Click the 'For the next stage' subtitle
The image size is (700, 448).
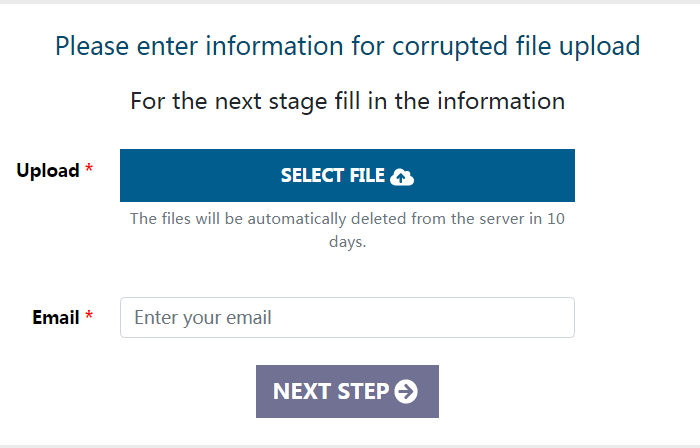(x=347, y=101)
